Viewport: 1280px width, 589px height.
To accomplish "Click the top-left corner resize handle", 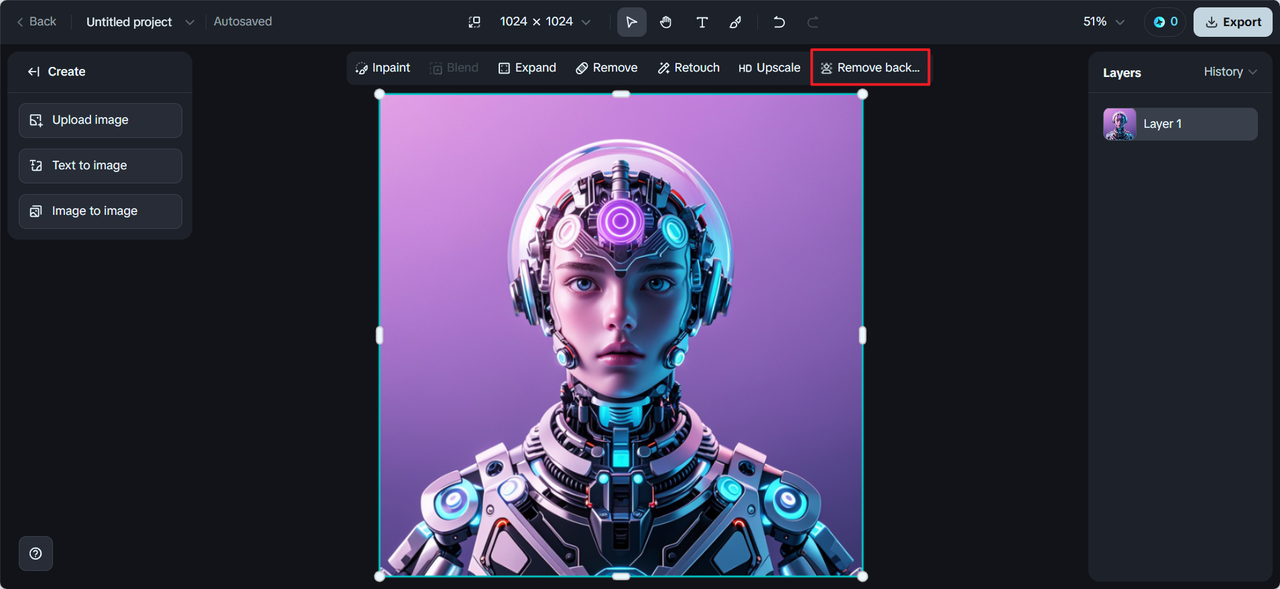I will (x=380, y=94).
